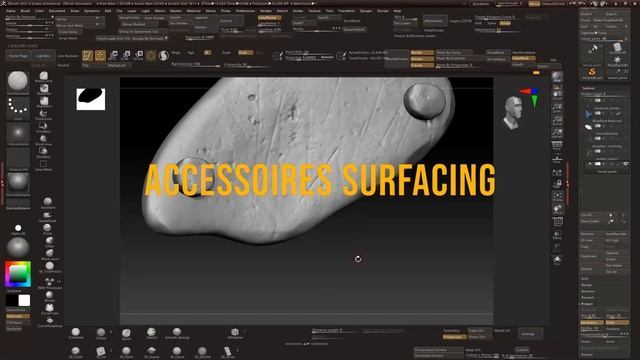Select the ZModeler brush in bottom shelf
Image resolution: width=640 pixels, height=360 pixels.
coord(235,333)
